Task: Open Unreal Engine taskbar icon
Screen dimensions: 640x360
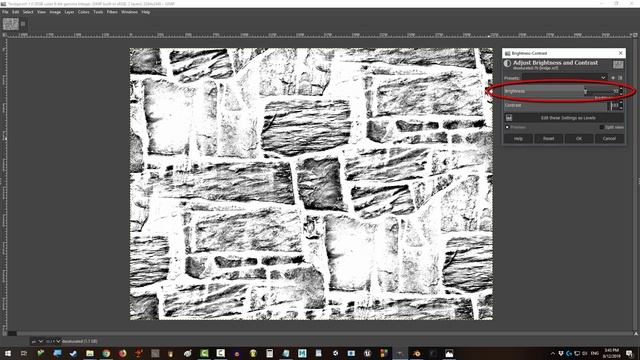Action: pyautogui.click(x=367, y=353)
